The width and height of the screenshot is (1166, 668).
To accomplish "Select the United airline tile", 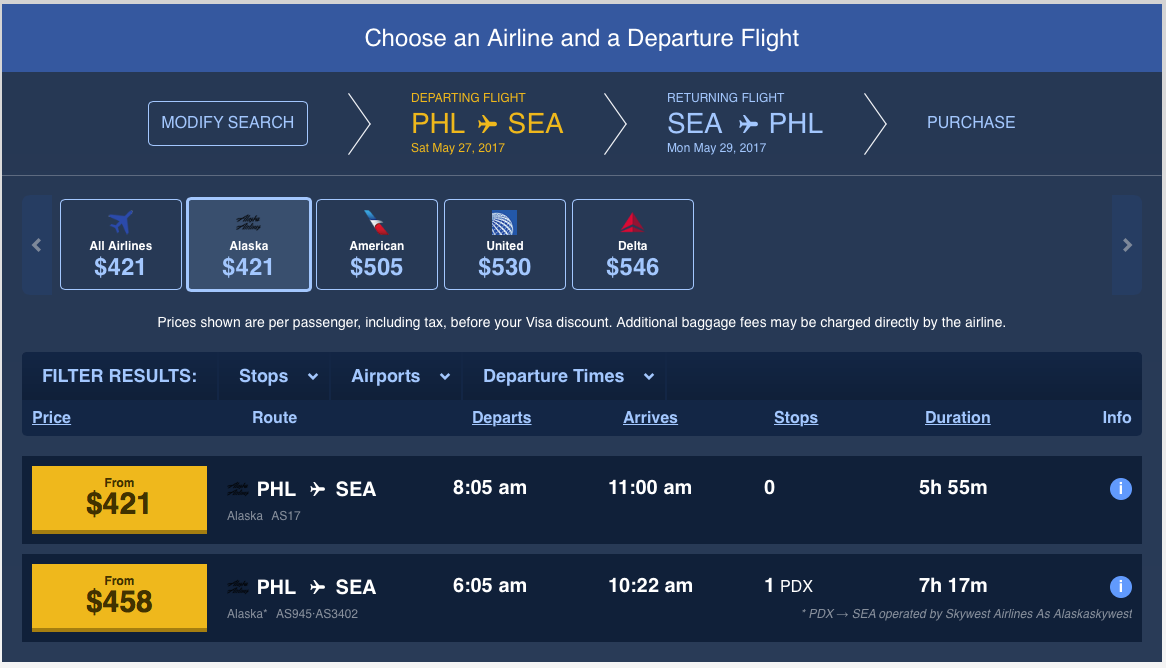I will coord(505,245).
